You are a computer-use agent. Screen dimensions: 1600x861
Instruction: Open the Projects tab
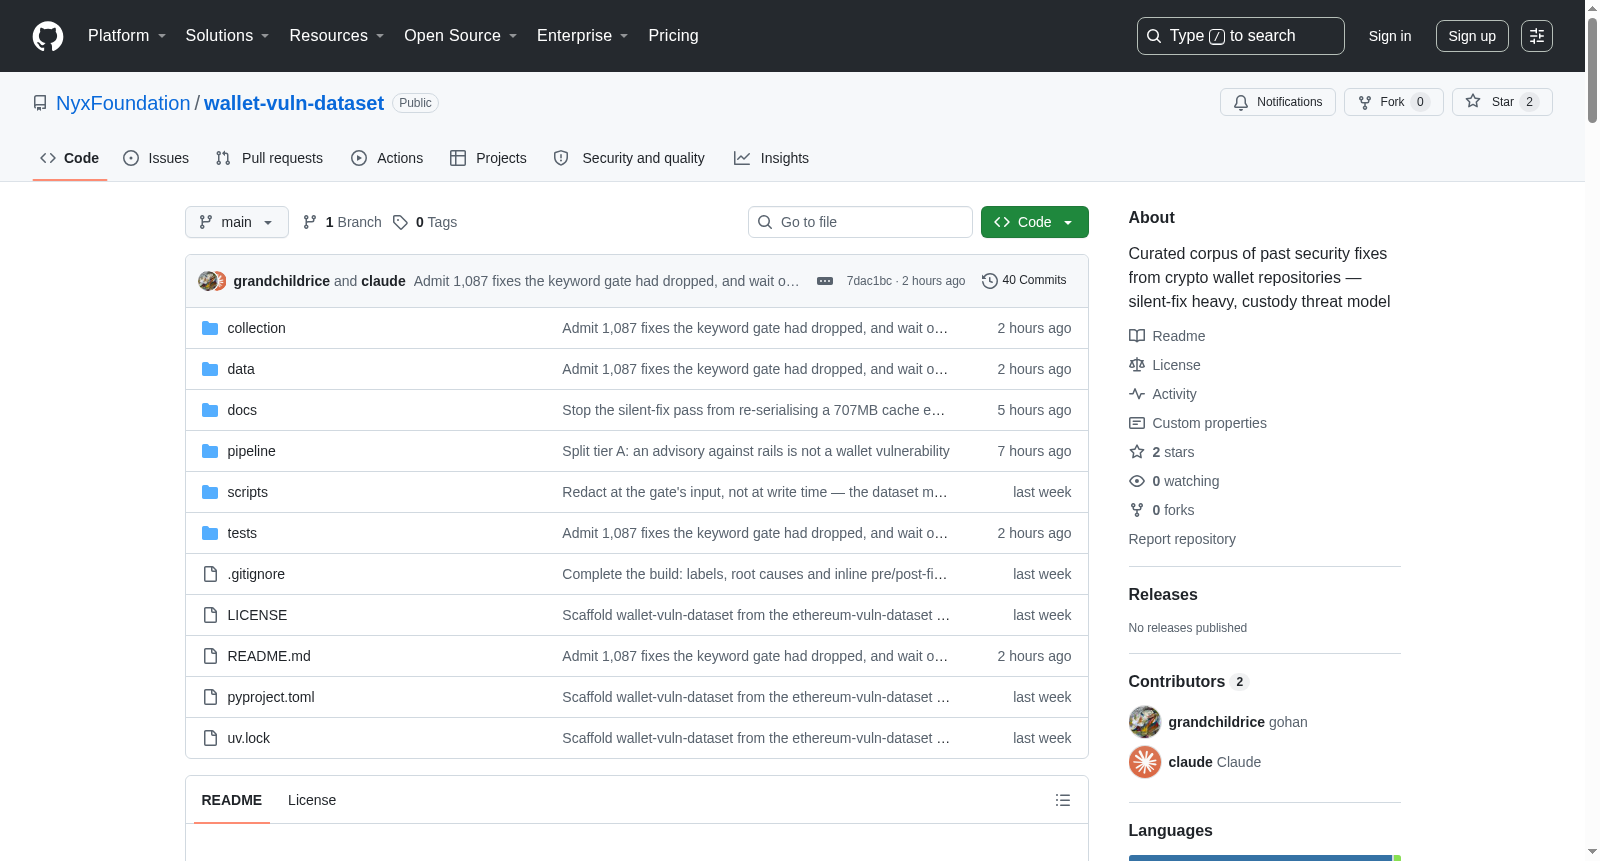tap(488, 158)
